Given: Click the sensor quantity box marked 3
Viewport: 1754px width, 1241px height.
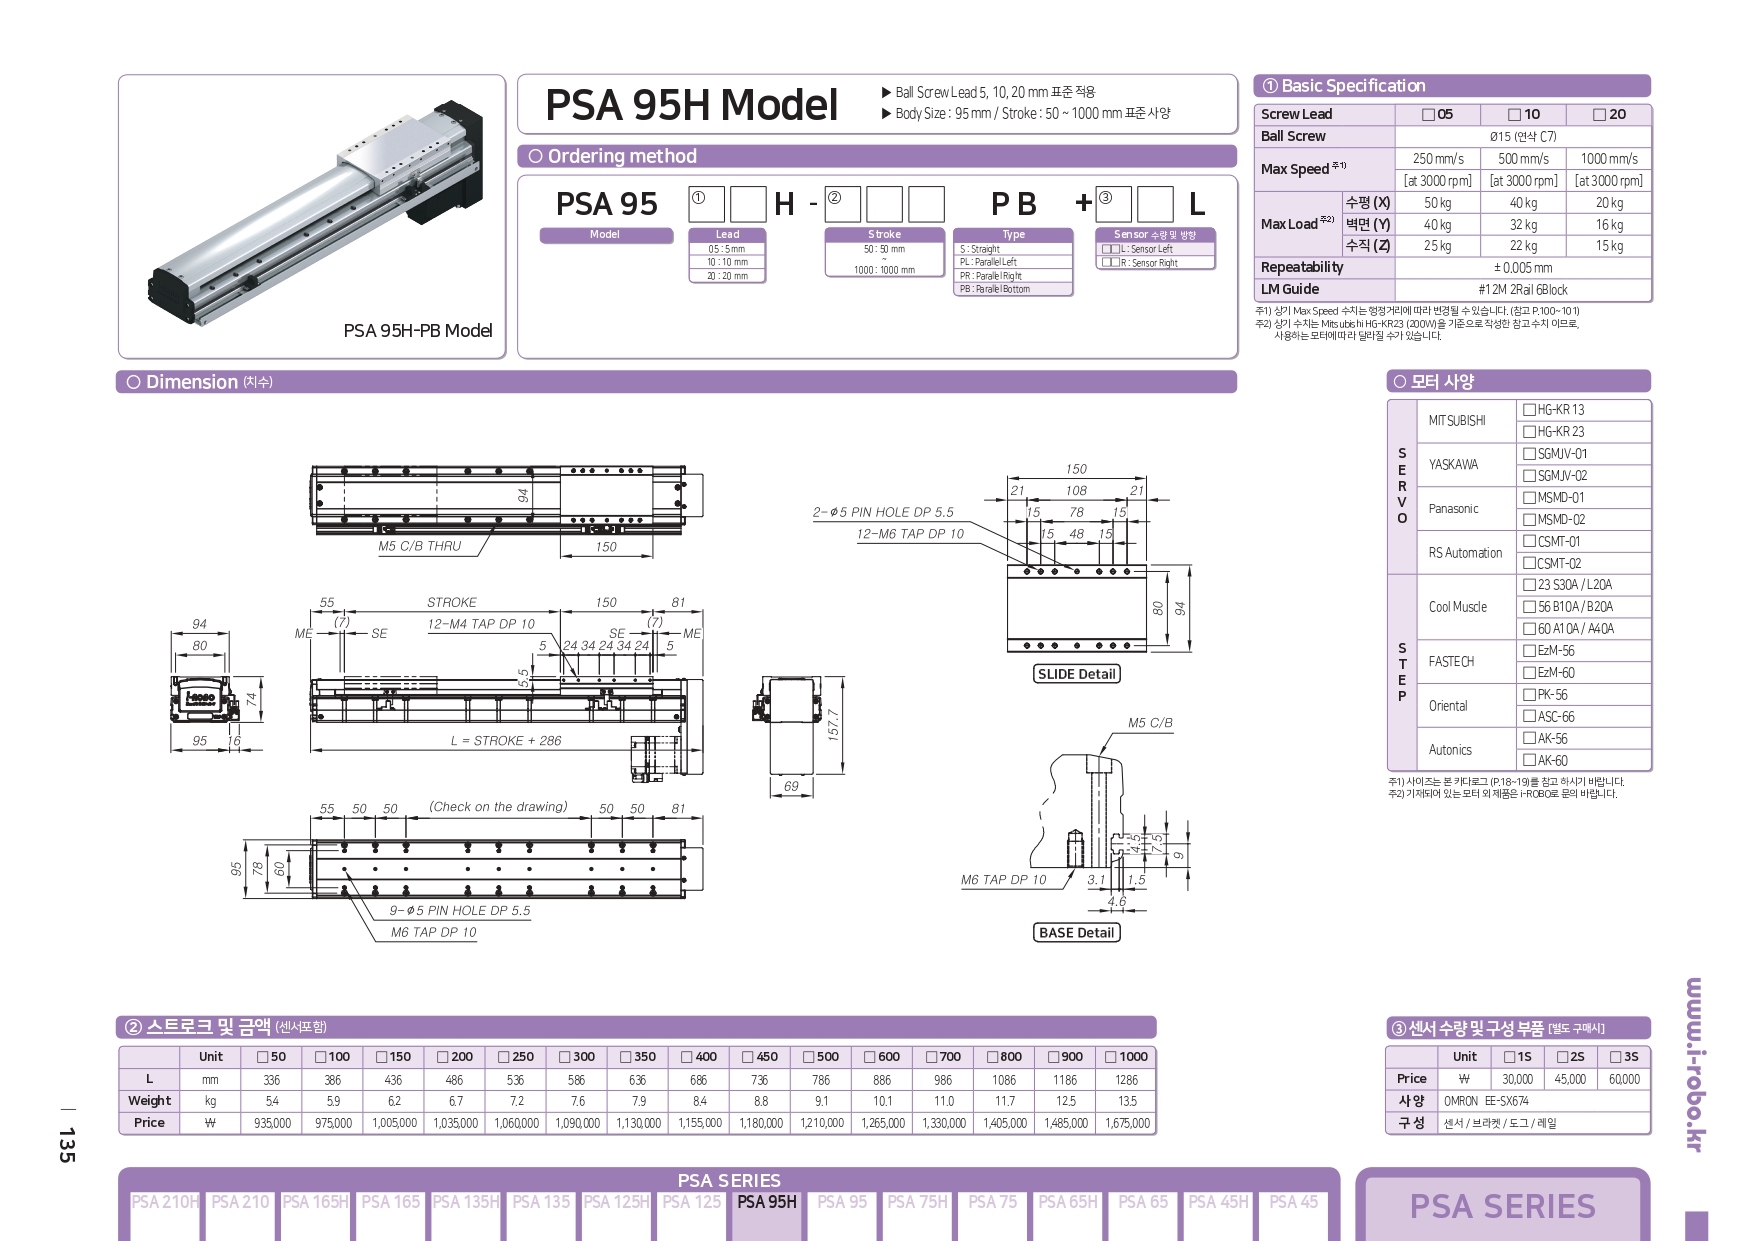Looking at the screenshot, I should [1113, 204].
